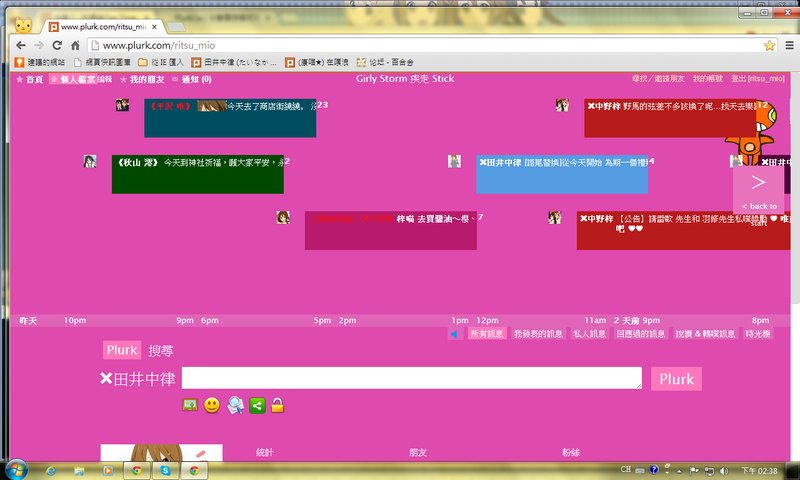Open Windows Explorer from the taskbar

coord(79,470)
